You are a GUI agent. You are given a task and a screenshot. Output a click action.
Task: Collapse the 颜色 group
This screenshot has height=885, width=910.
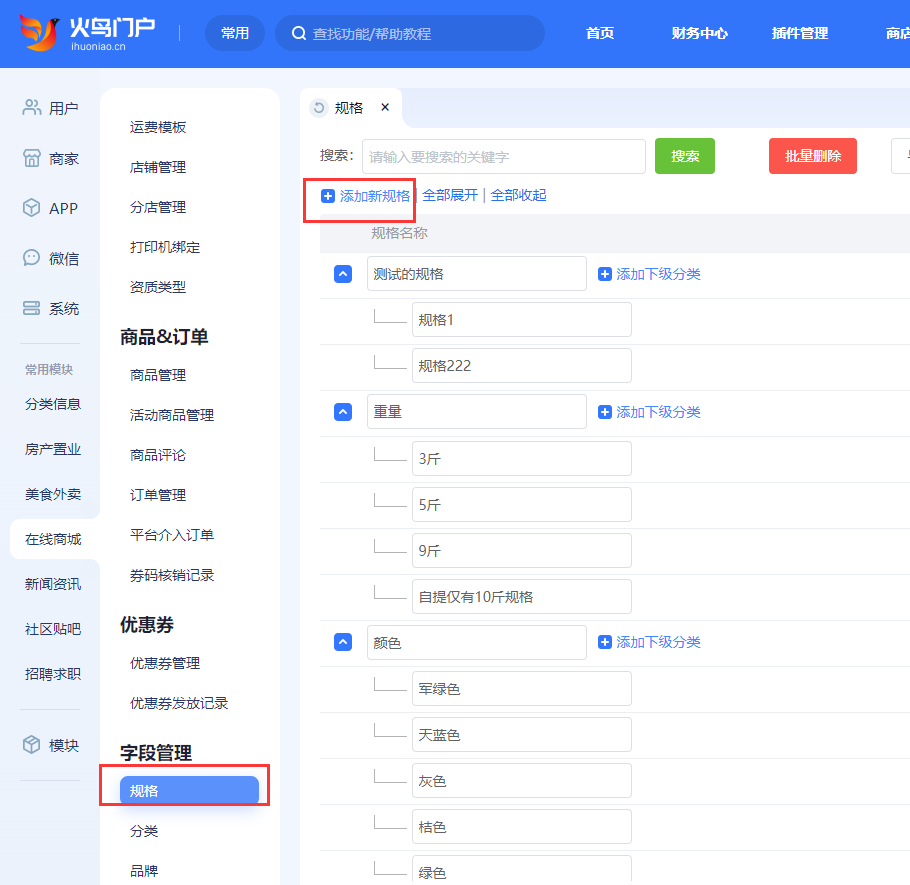(343, 642)
